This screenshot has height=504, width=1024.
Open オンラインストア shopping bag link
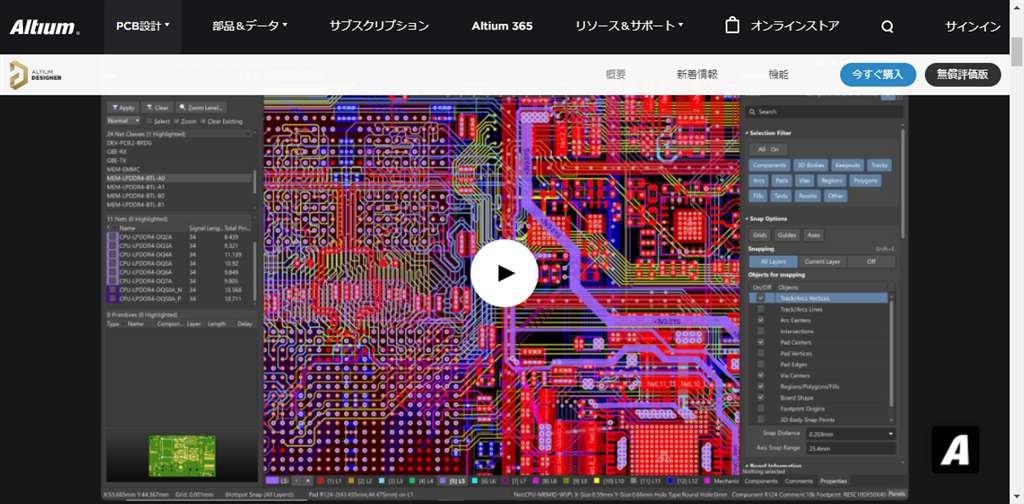tap(782, 27)
